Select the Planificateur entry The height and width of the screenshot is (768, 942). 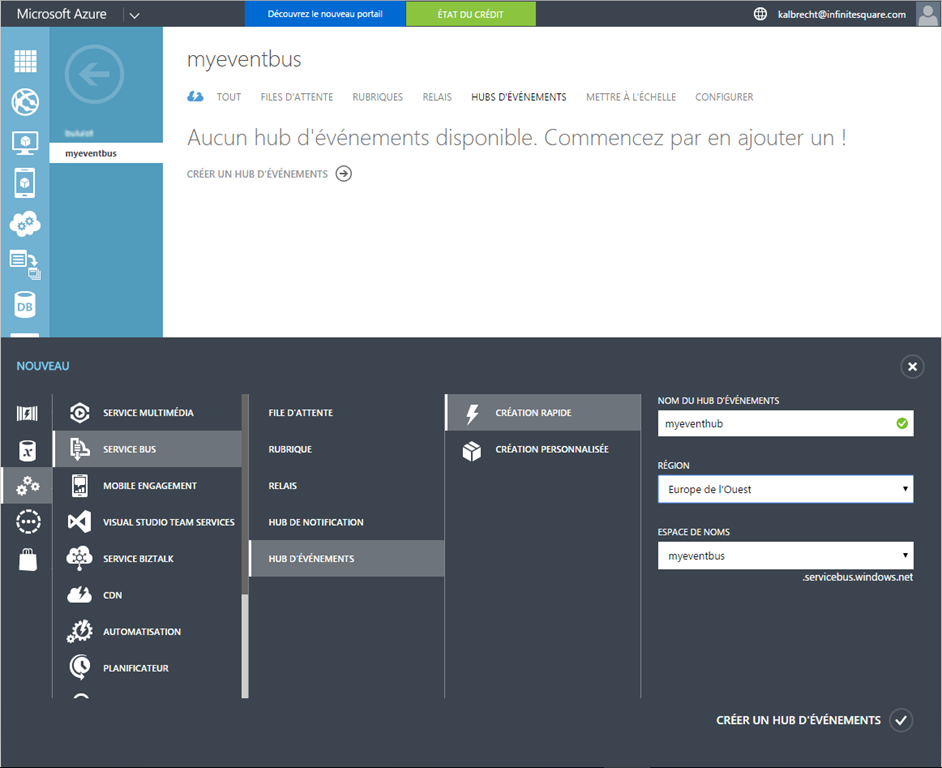[x=147, y=668]
